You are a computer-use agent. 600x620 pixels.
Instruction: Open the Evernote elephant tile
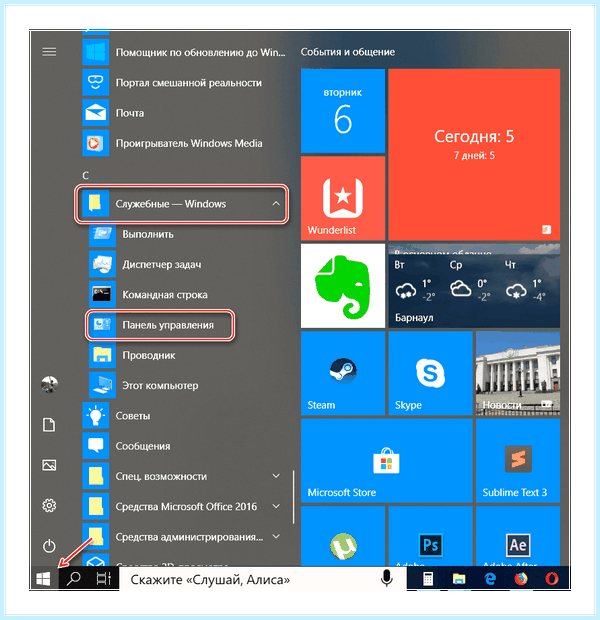343,285
